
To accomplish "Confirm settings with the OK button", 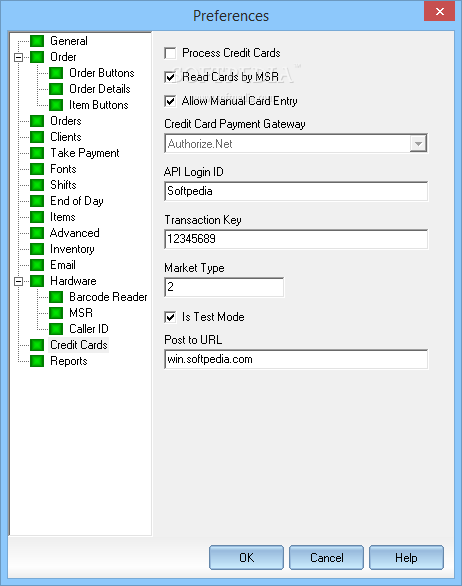I will point(246,558).
